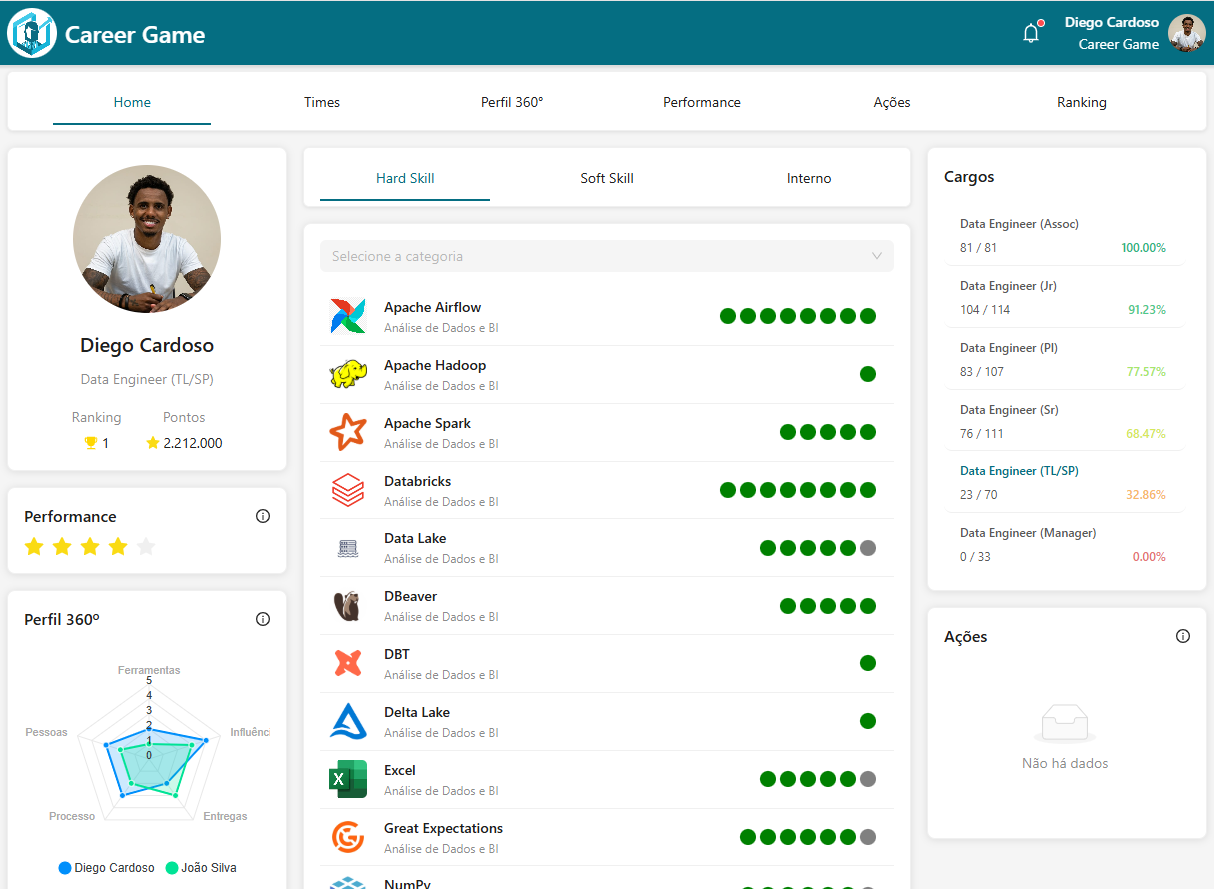1214x889 pixels.
Task: Click the Data Lake progress dots
Action: coord(816,547)
